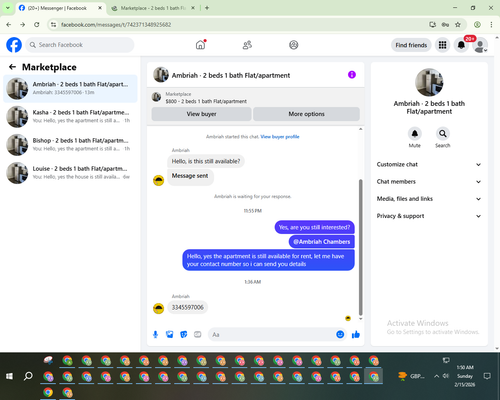Open the Friends icon in top navigation
This screenshot has width=500, height=400.
tap(247, 45)
